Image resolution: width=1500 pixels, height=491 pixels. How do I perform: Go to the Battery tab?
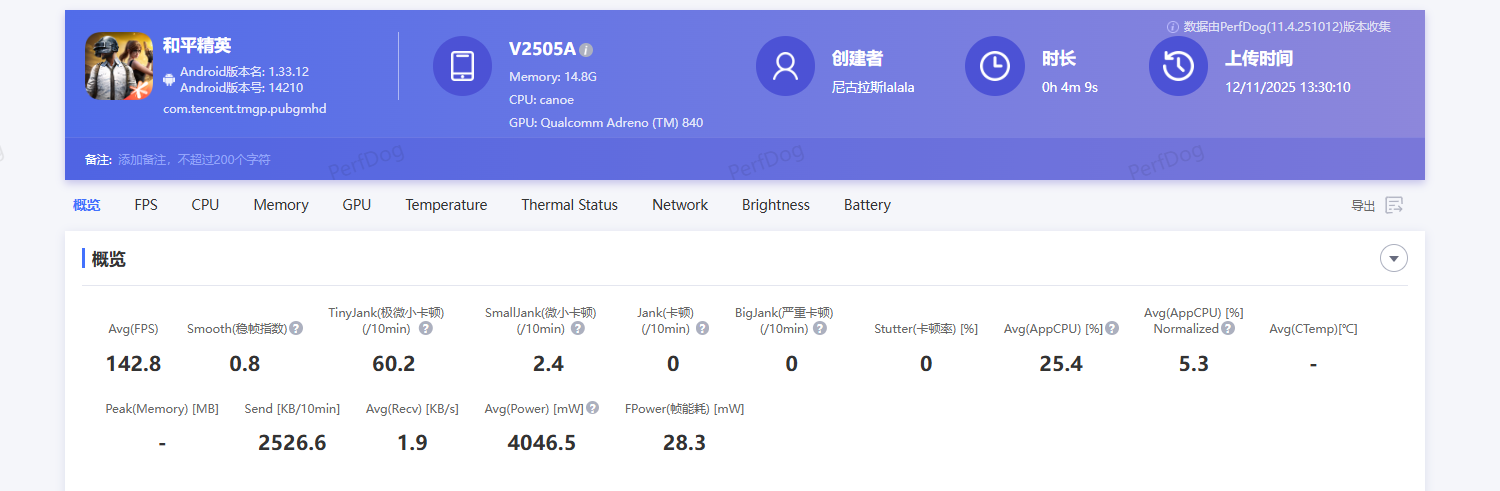coord(867,205)
